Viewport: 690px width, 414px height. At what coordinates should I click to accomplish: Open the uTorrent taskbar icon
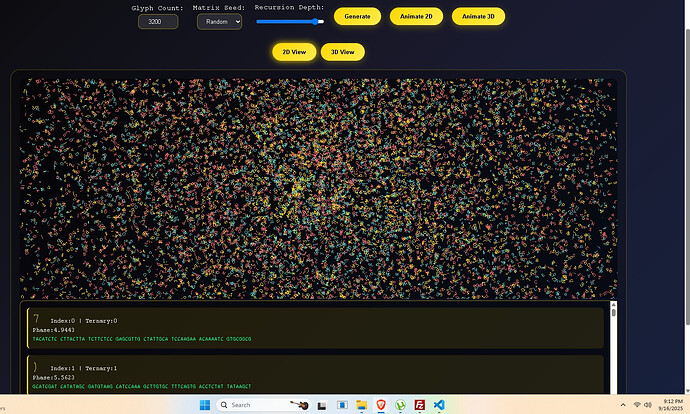pos(401,405)
